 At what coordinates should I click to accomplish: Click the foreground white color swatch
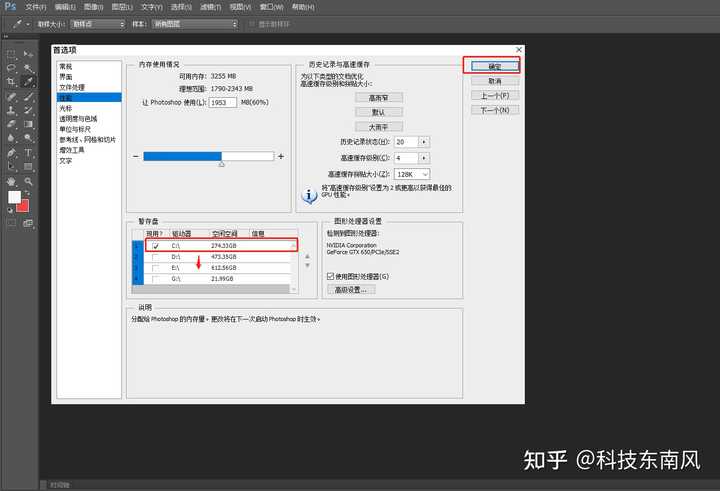pos(14,197)
